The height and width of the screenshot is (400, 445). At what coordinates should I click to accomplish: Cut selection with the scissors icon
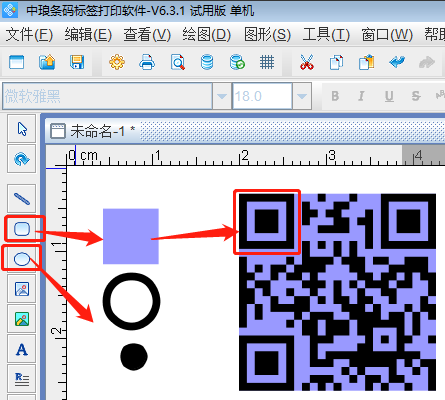(307, 62)
